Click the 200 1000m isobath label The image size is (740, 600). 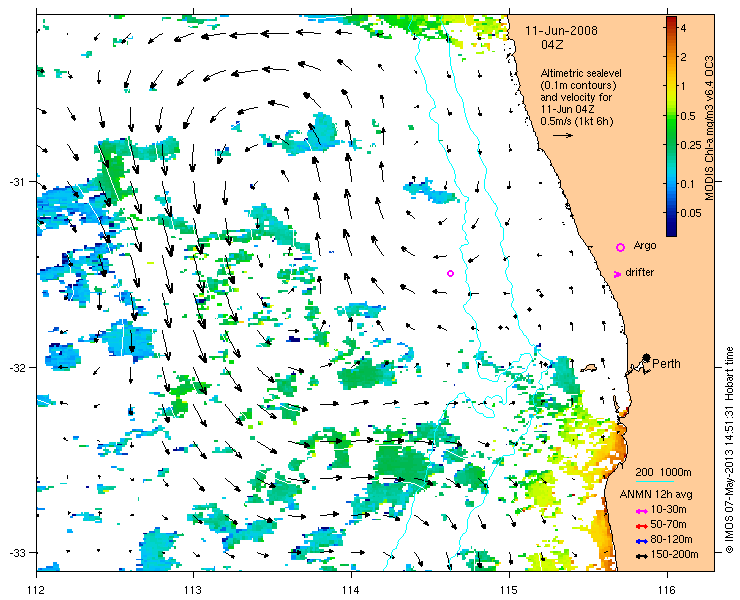664,473
